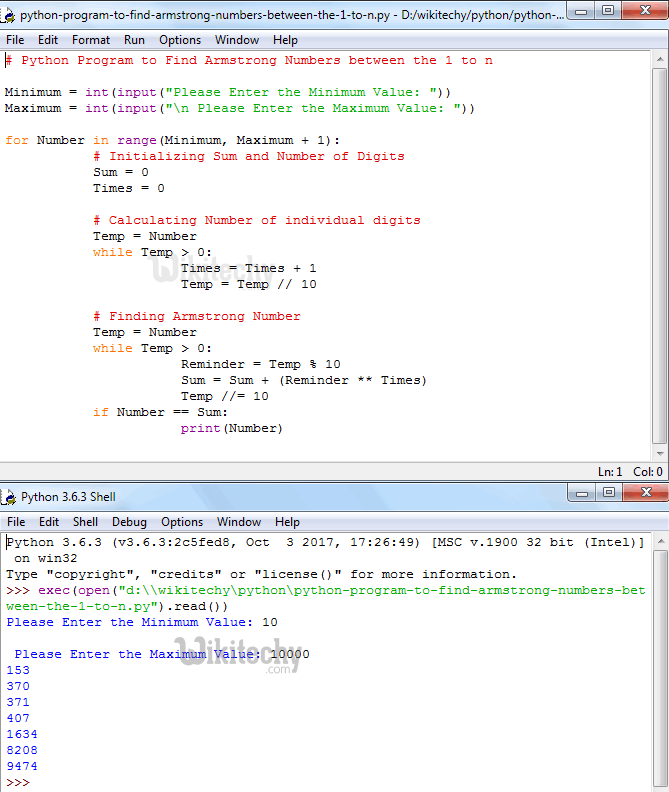
Task: Maximize the editor window
Action: pos(609,12)
